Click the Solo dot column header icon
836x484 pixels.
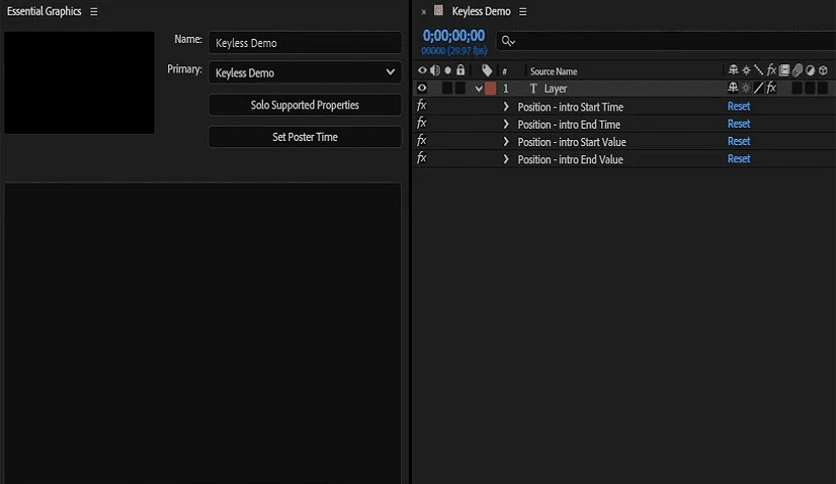(x=448, y=70)
